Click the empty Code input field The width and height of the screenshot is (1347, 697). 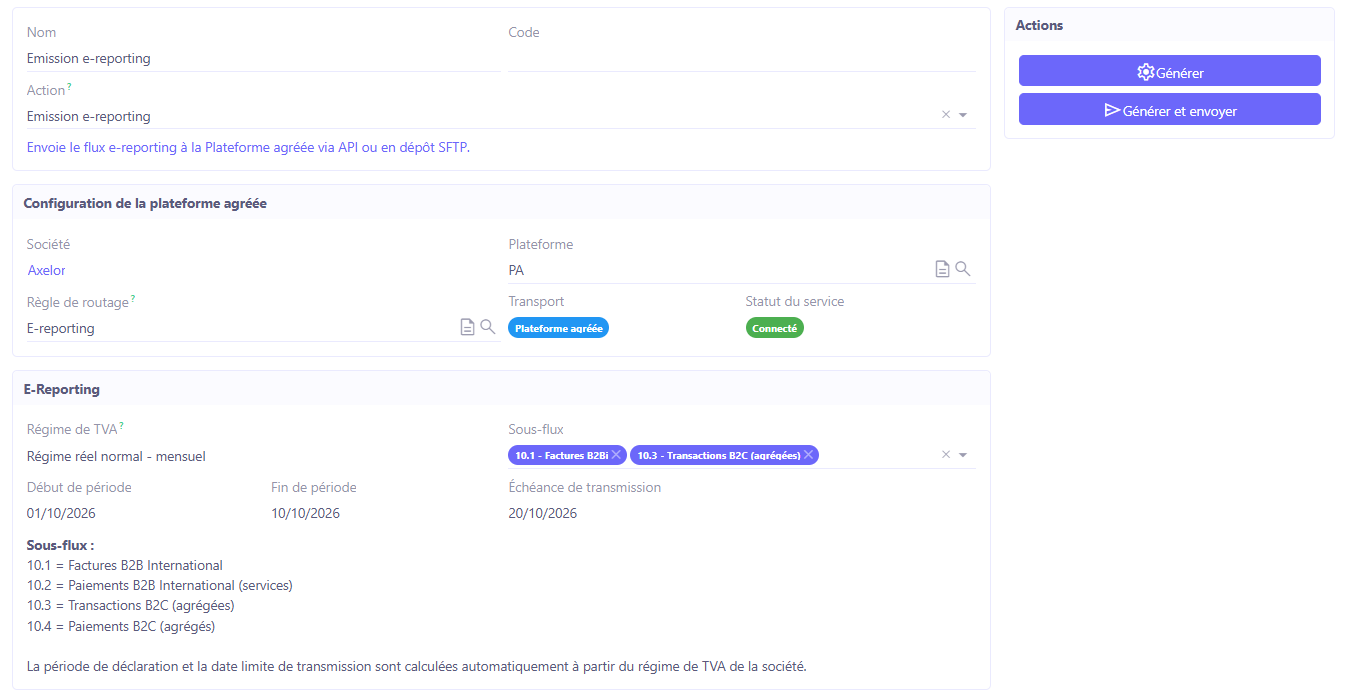click(x=741, y=58)
